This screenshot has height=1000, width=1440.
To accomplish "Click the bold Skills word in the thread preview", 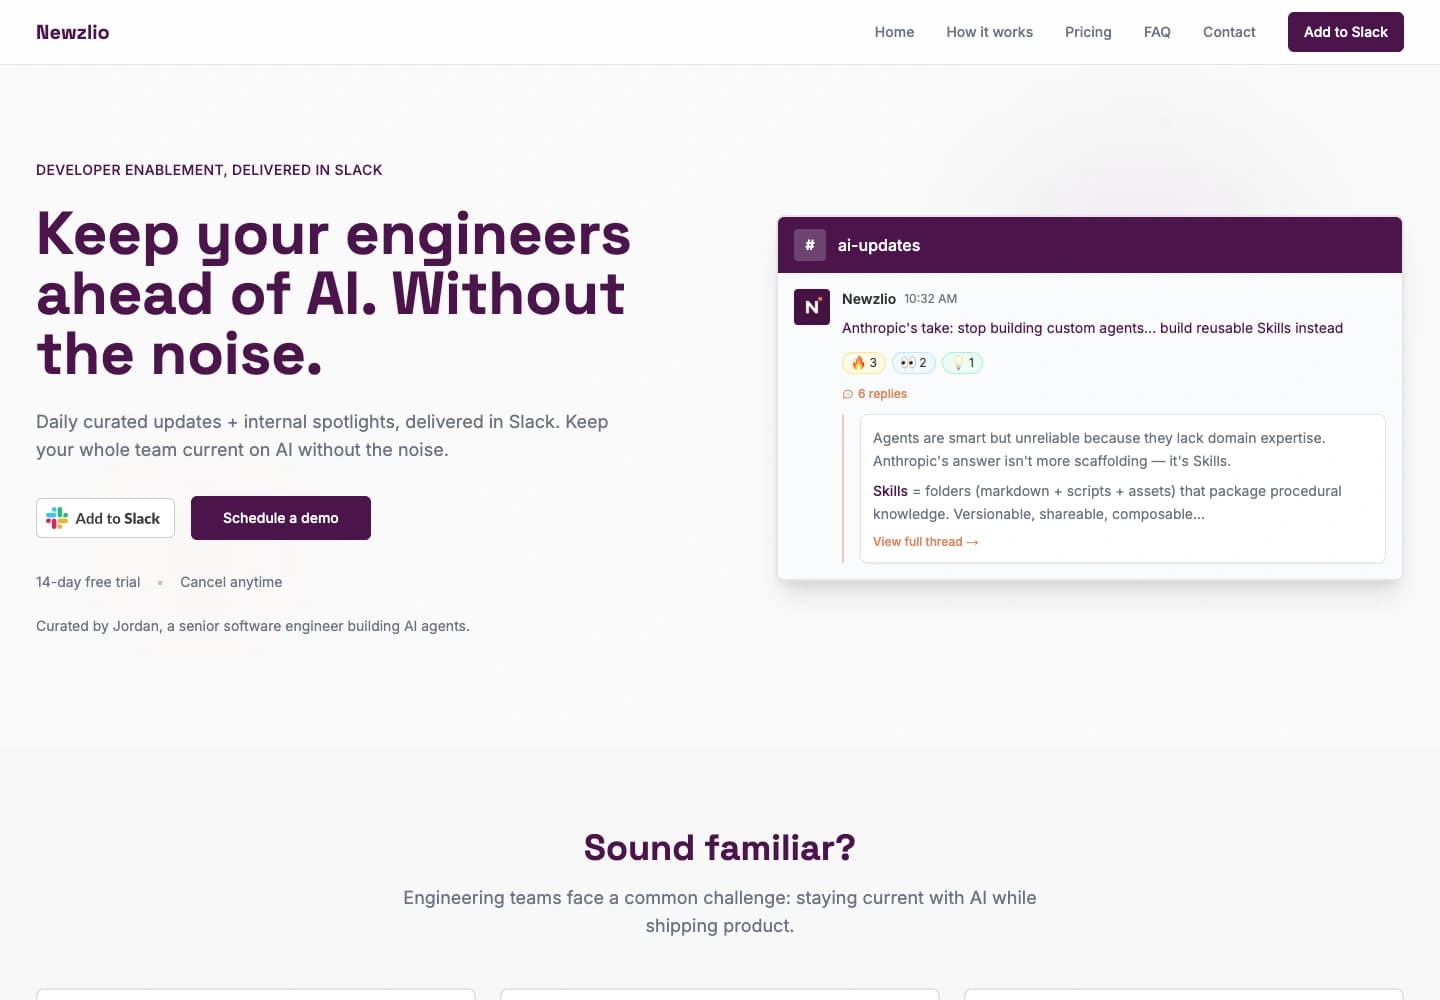I will pos(890,491).
